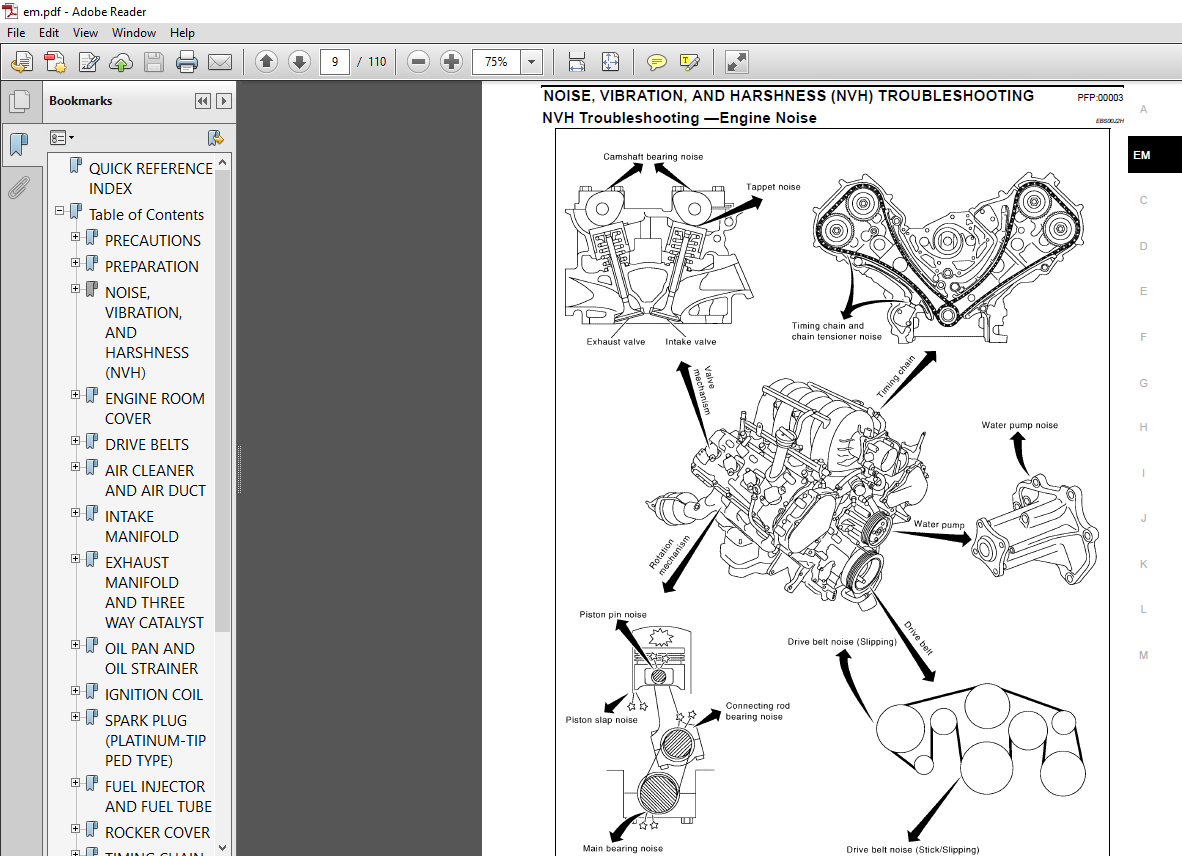
Task: Open QUICK REFERENCE INDEX bookmark
Action: point(151,179)
